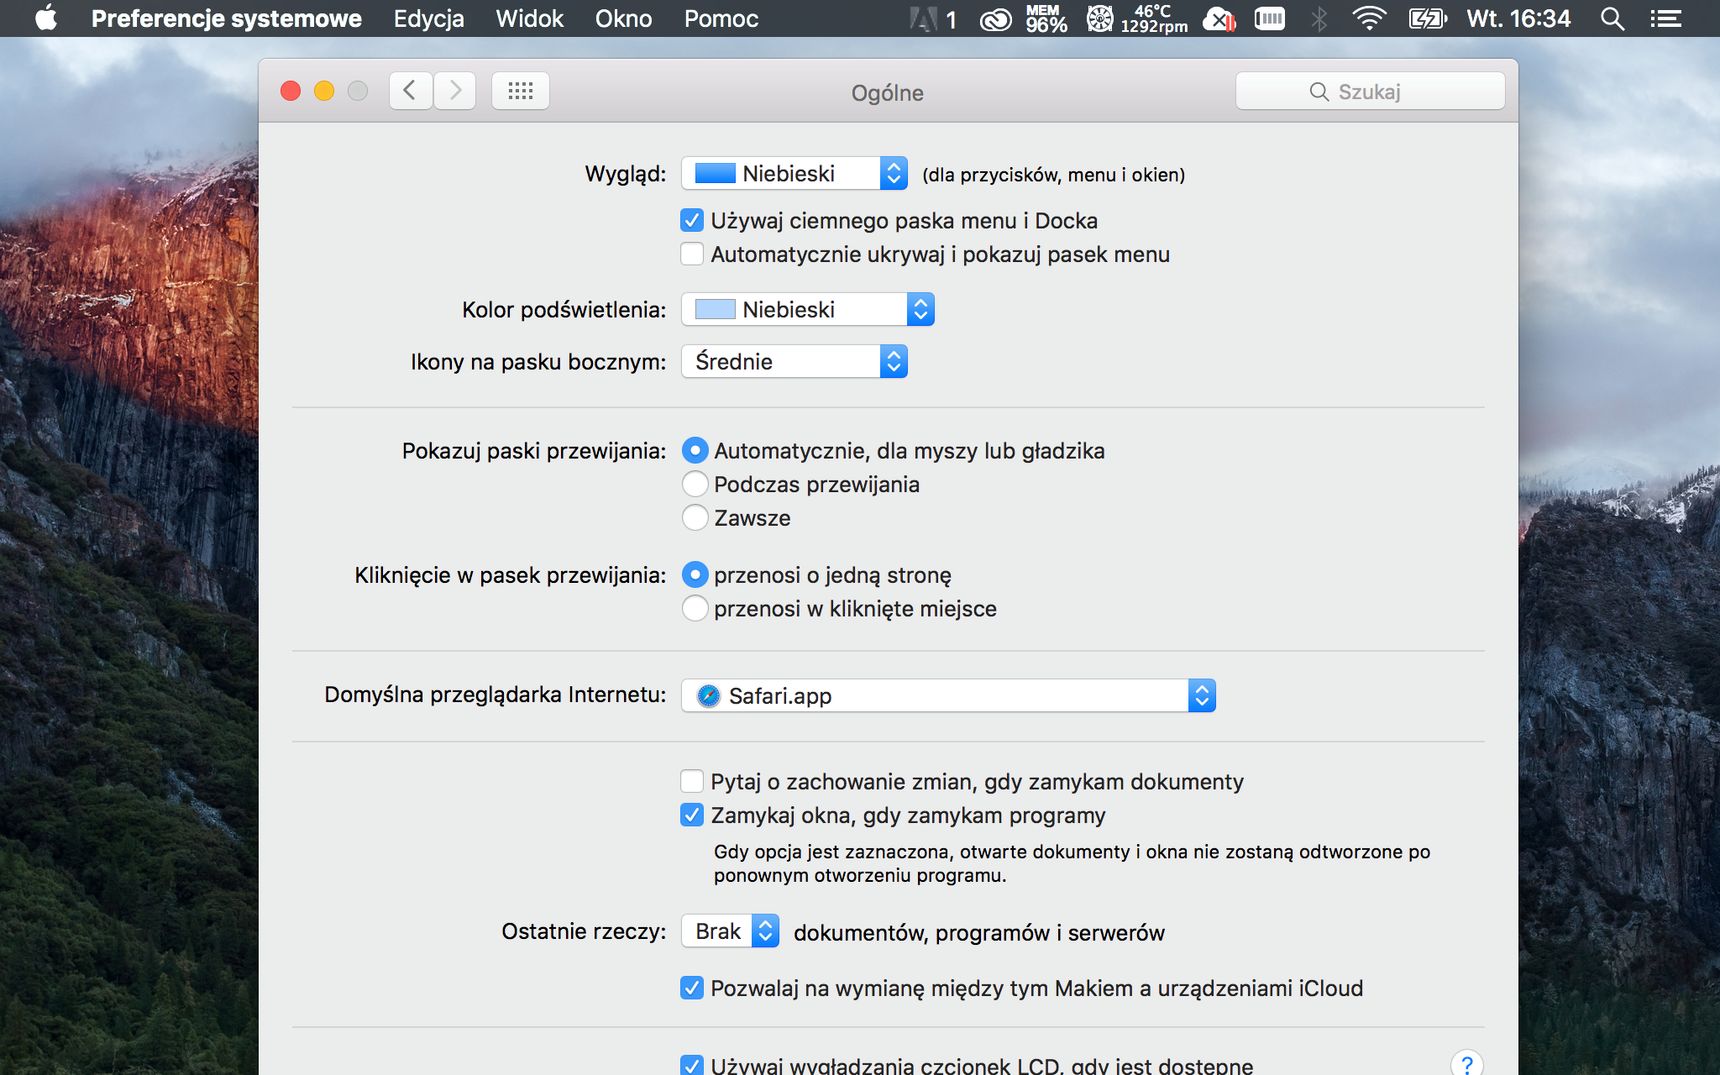This screenshot has width=1720, height=1075.
Task: Toggle Pozwalaj na wymianę z urządzeniami iCloud
Action: [x=692, y=988]
